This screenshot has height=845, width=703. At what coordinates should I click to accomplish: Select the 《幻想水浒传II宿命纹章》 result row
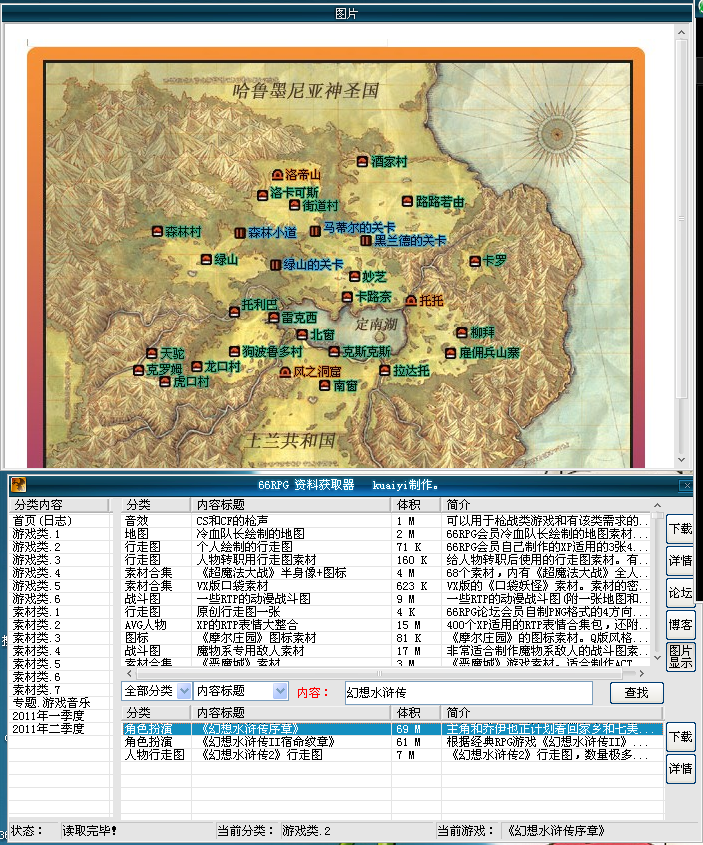click(392, 742)
